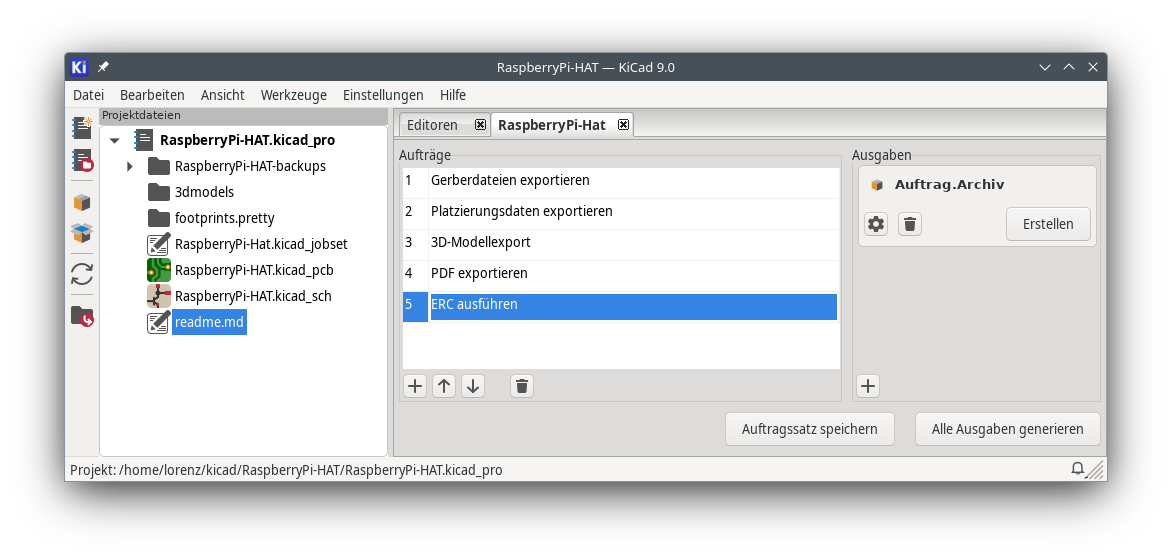Open the Datei menu
1172x558 pixels.
[88, 95]
